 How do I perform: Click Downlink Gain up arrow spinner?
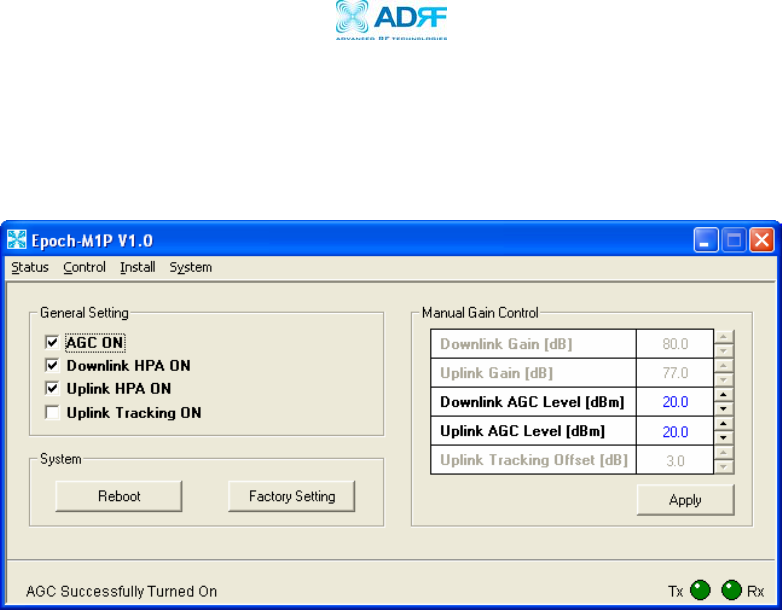click(724, 336)
